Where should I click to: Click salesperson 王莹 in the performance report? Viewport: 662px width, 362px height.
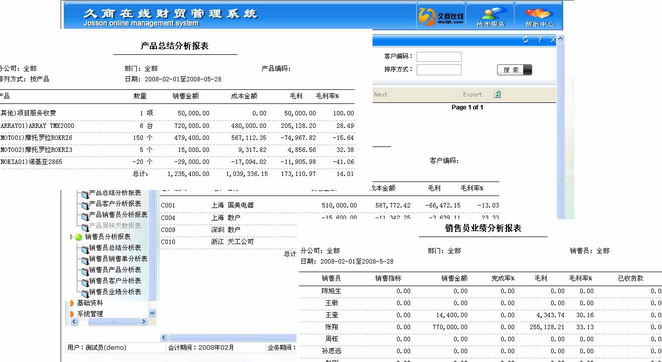click(331, 315)
